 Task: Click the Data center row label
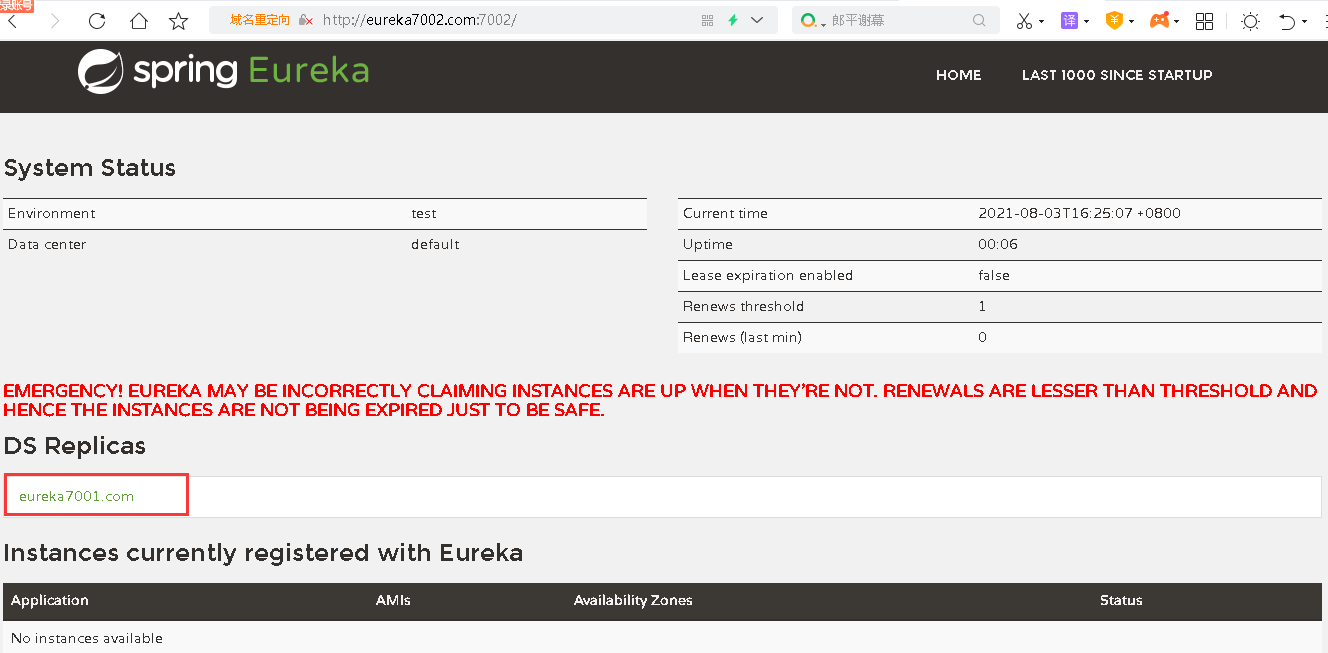[47, 244]
